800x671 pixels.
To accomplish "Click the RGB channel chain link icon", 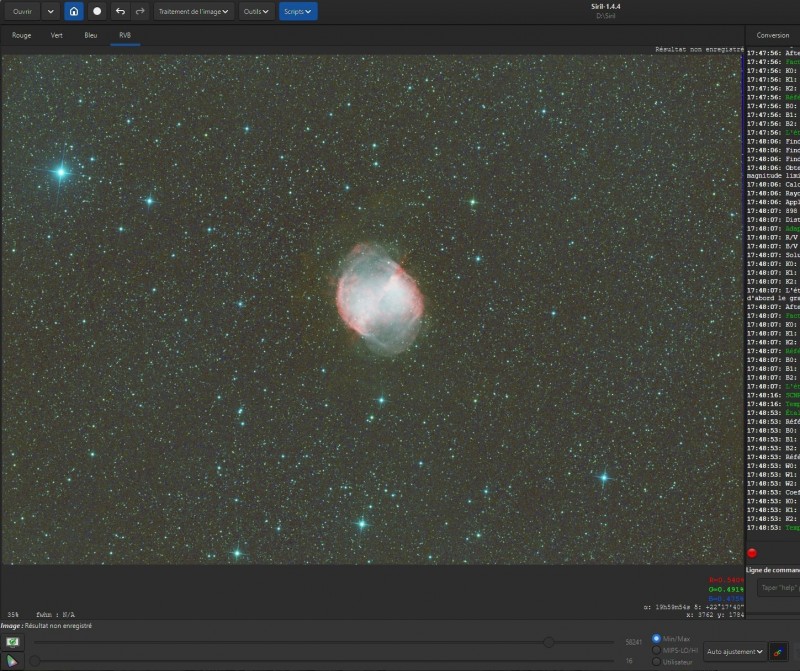I will coord(778,652).
